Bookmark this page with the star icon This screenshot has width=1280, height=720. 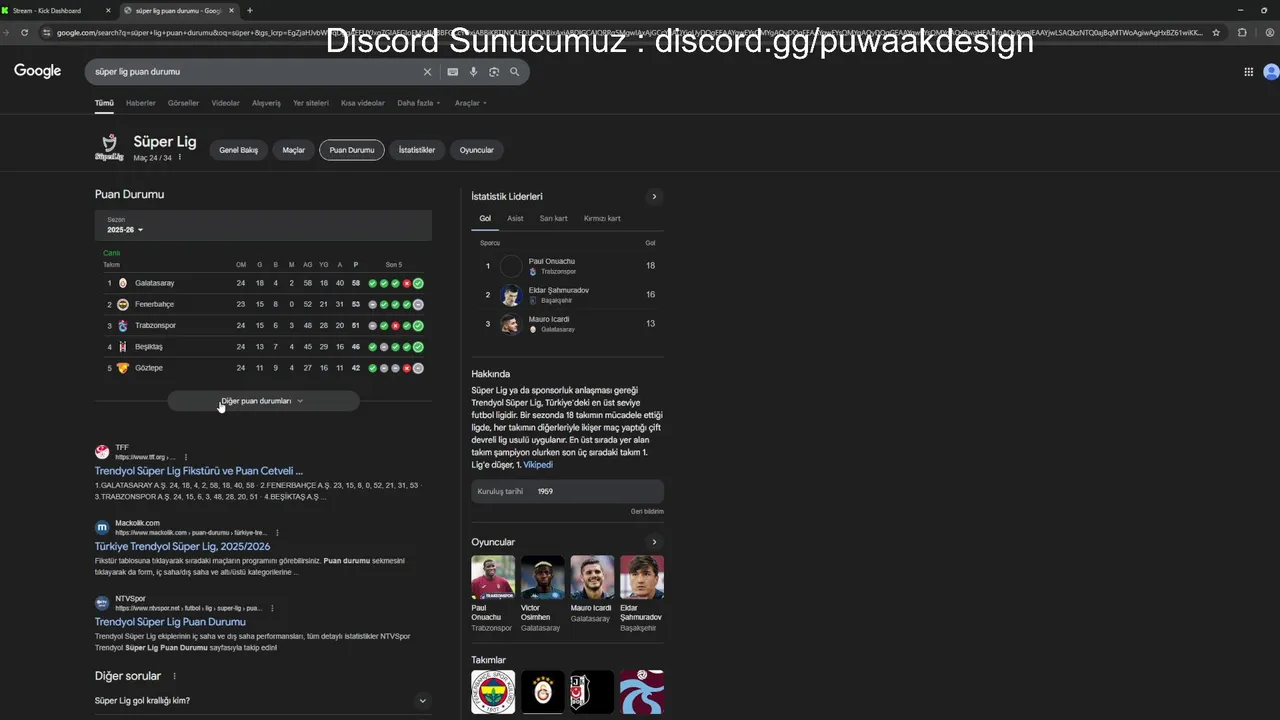[x=1216, y=32]
